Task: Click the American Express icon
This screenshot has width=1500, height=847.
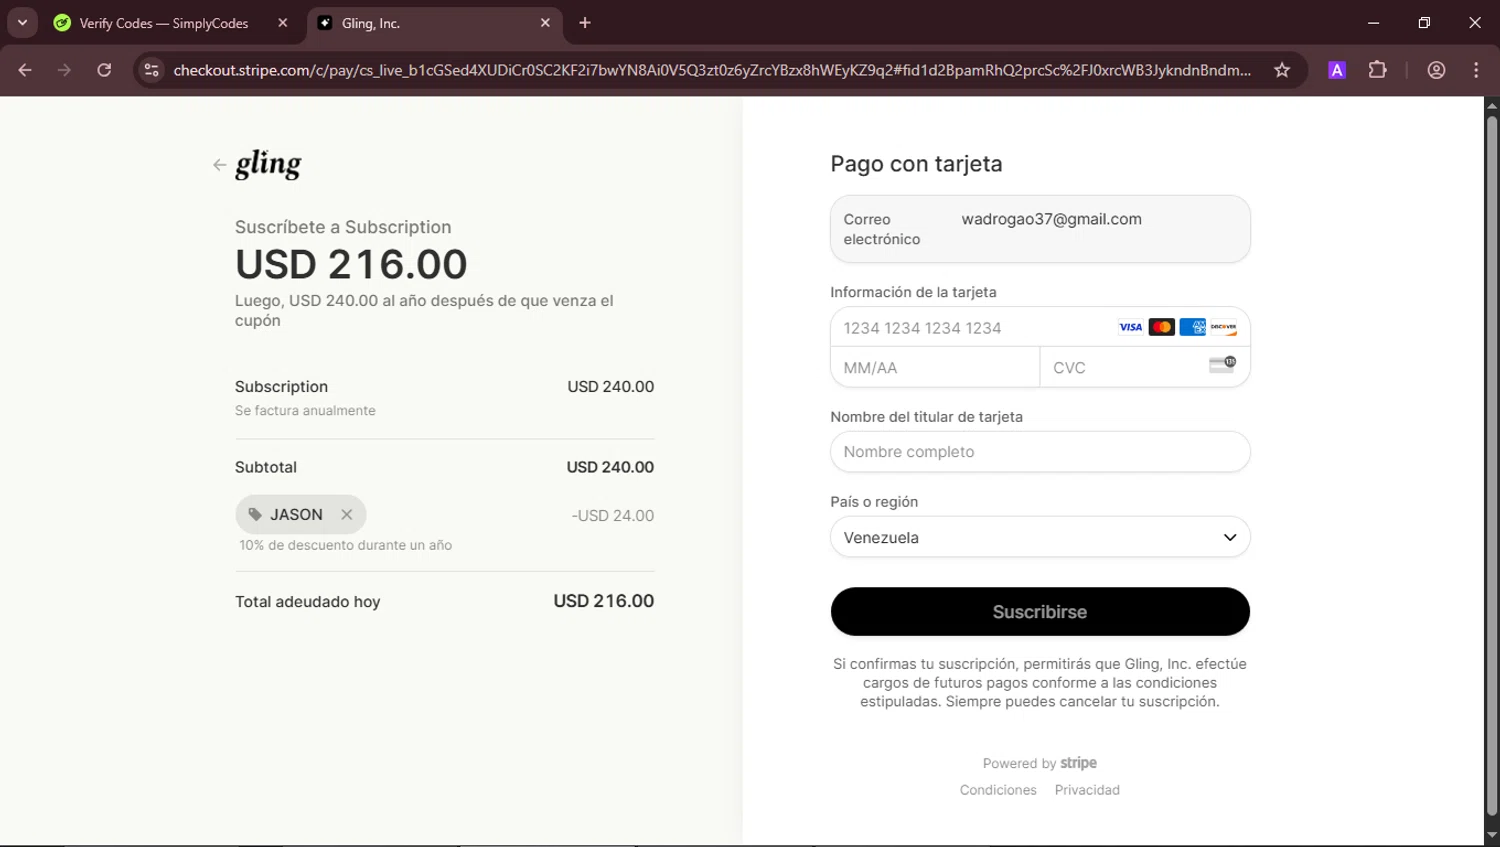Action: (x=1192, y=327)
